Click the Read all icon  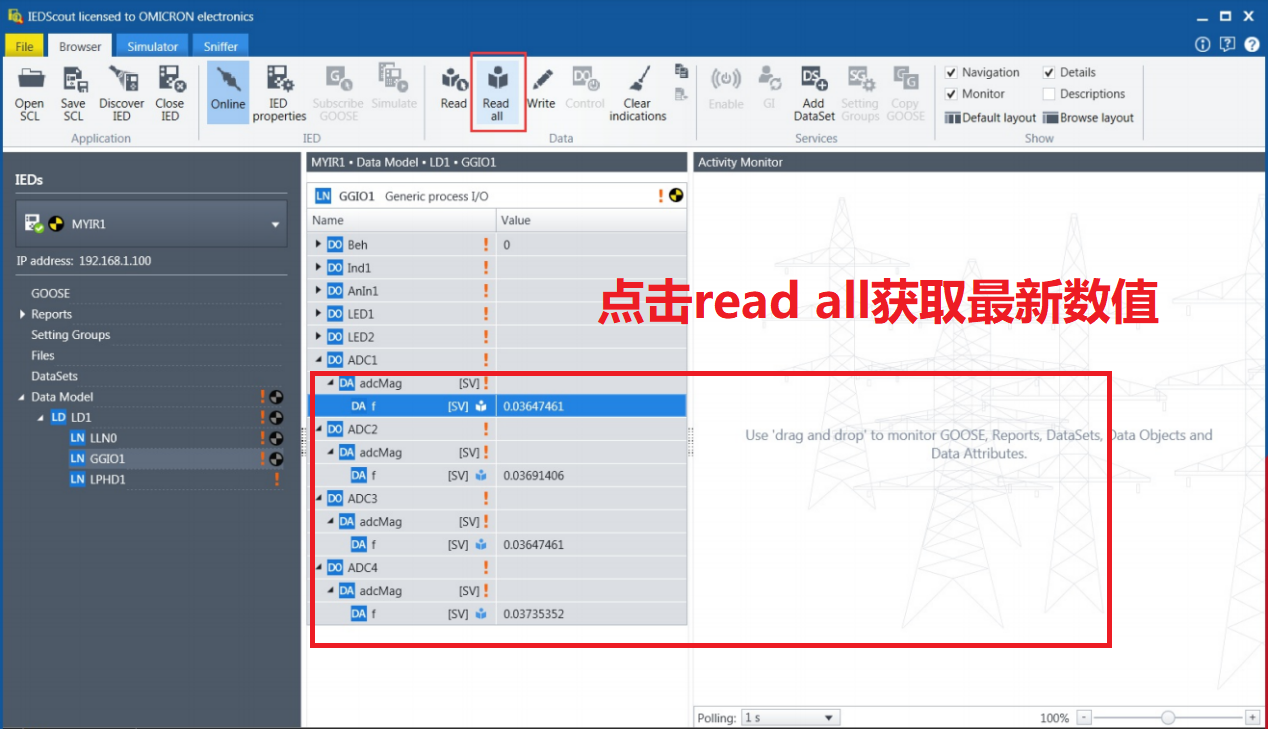(496, 80)
